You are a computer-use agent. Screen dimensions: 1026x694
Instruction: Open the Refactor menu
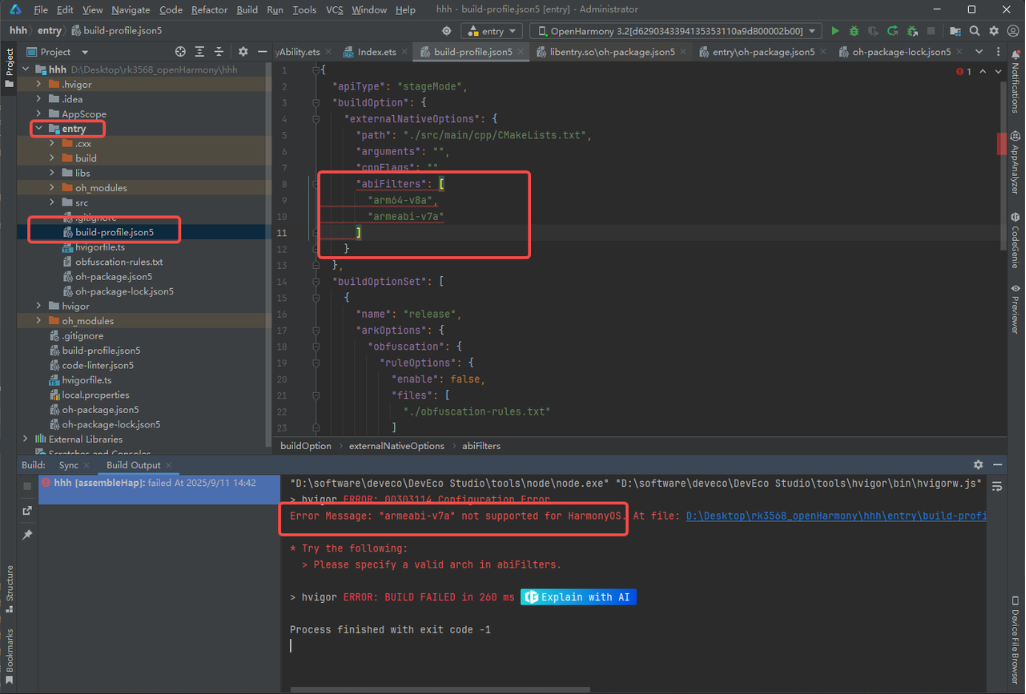click(x=209, y=10)
